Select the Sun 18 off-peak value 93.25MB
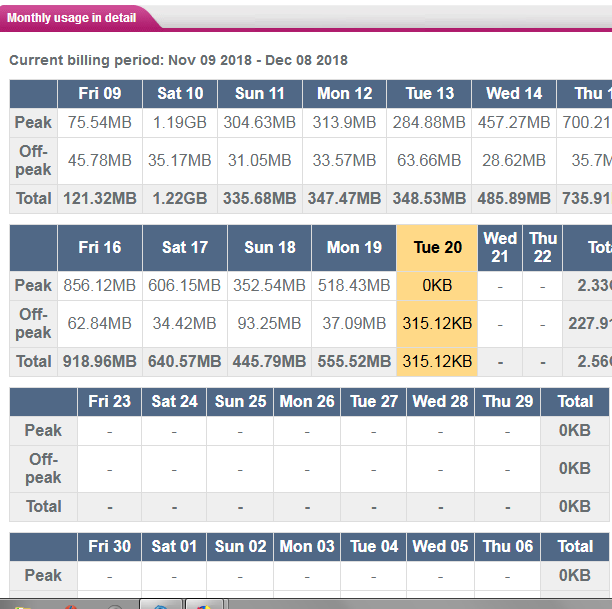Screen dimensions: 612x609 click(x=269, y=323)
